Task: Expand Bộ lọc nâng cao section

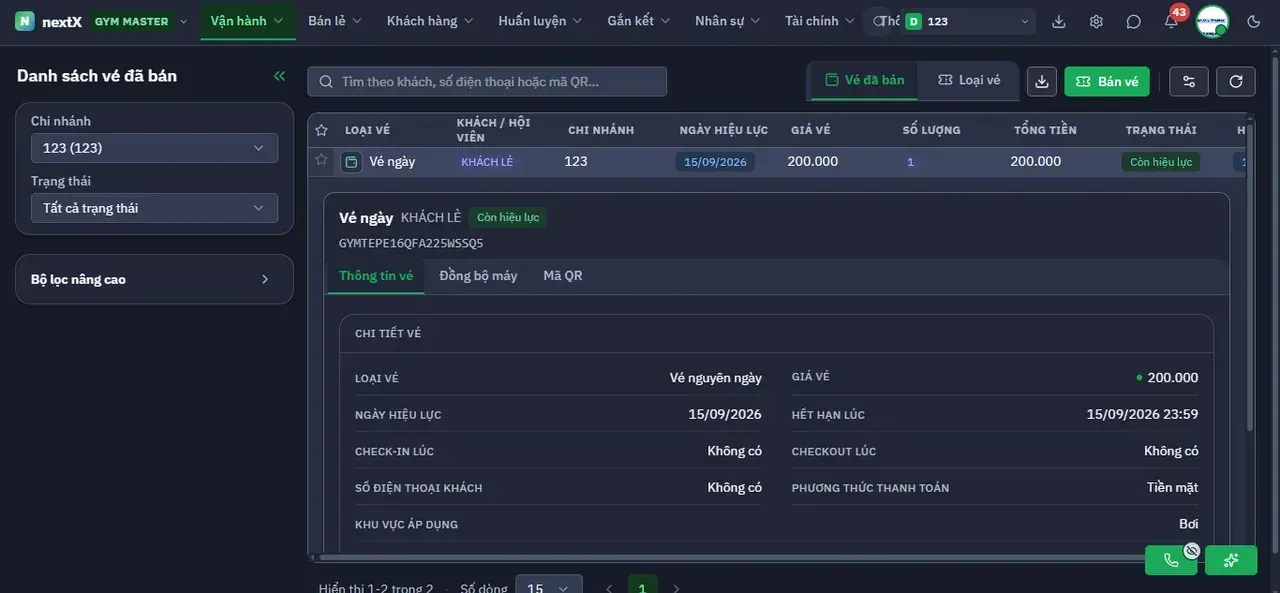Action: click(x=155, y=279)
